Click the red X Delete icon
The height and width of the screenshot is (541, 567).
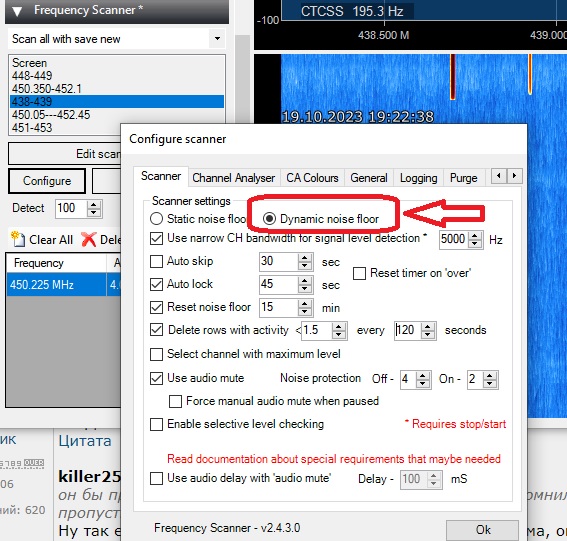coord(89,240)
